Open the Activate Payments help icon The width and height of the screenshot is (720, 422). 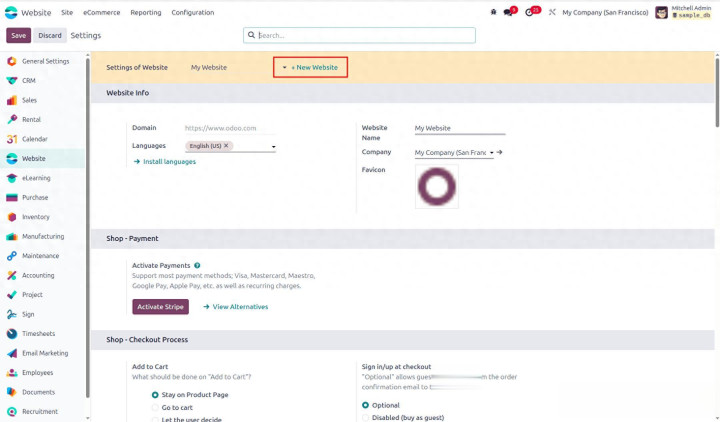click(x=197, y=265)
